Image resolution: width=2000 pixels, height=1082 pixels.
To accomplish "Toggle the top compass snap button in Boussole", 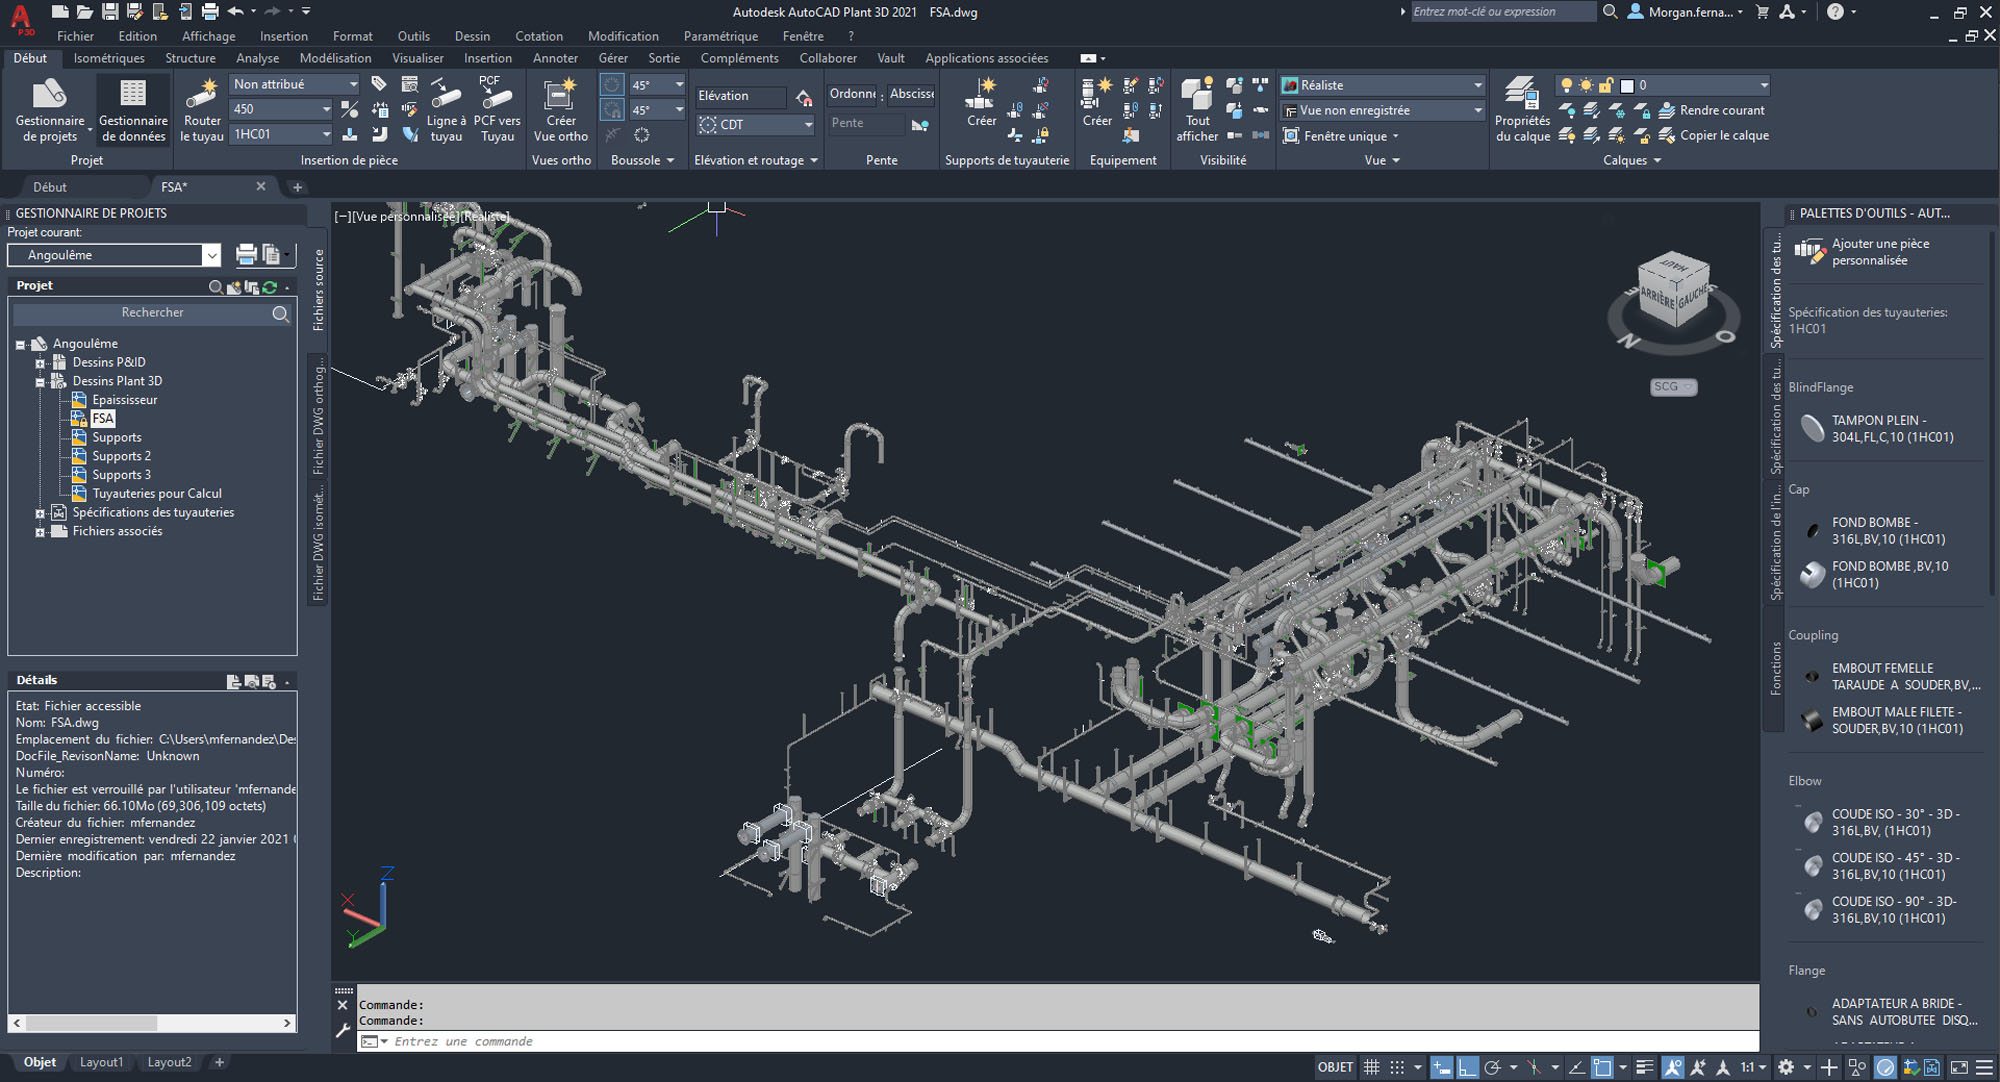I will coord(613,85).
